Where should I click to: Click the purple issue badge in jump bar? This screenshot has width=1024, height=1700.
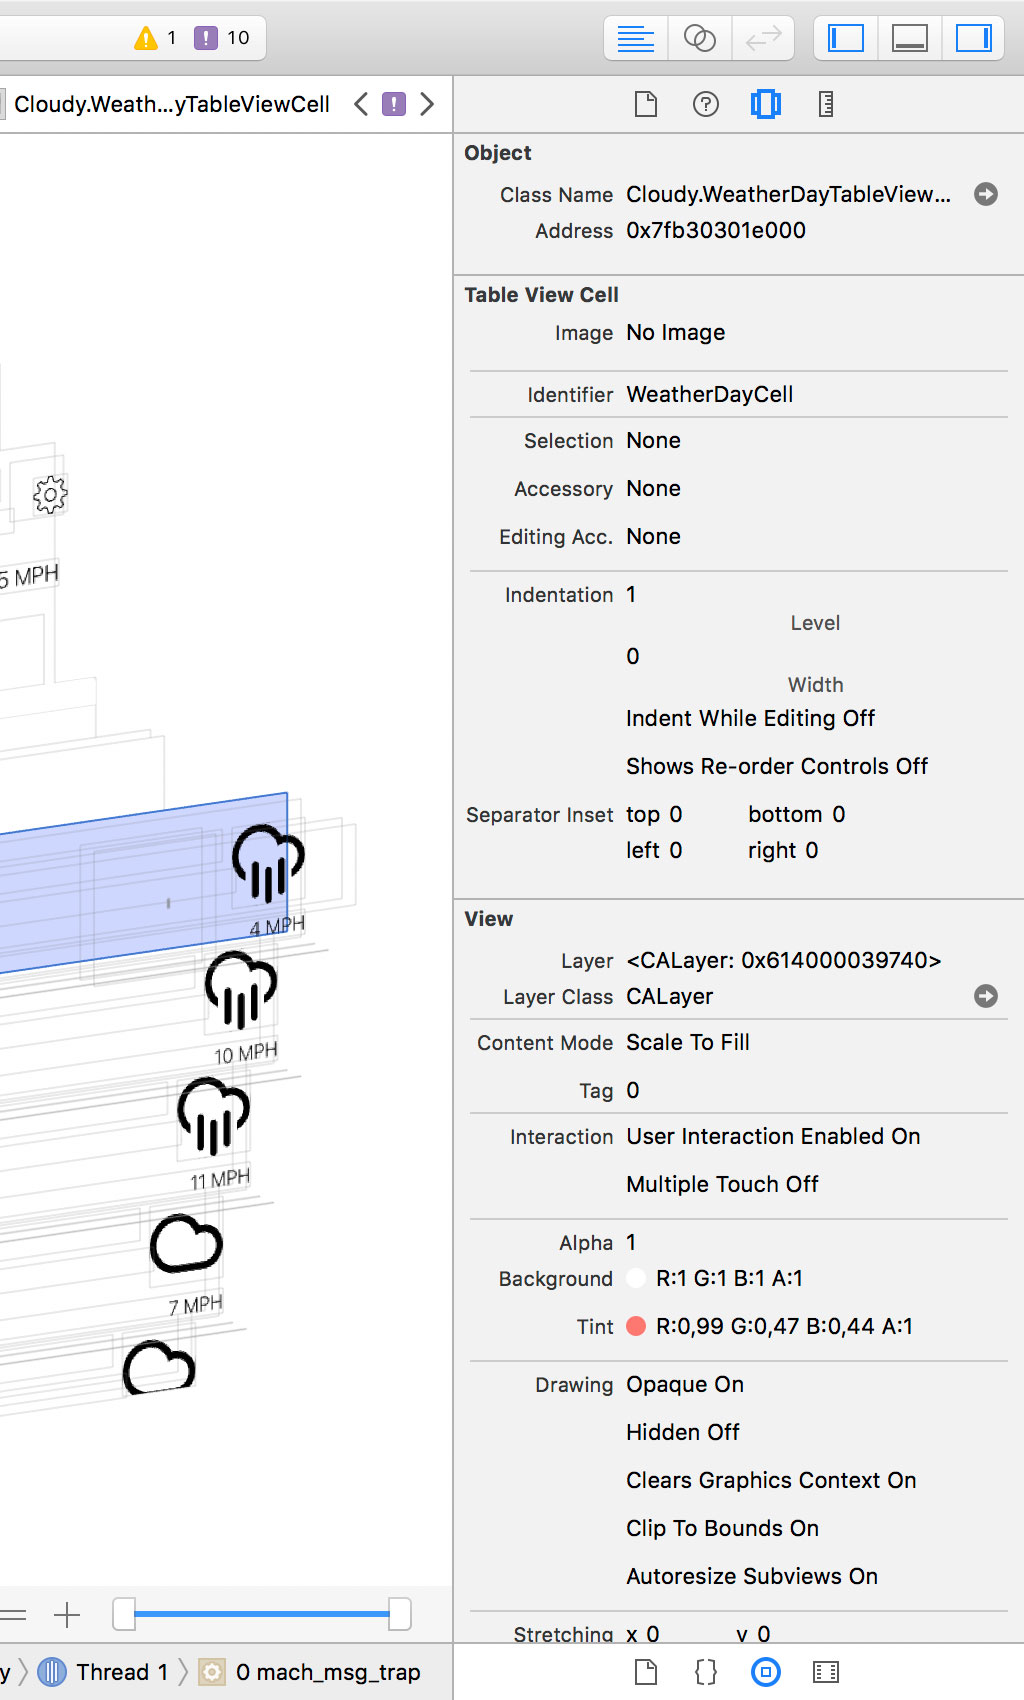[x=394, y=104]
